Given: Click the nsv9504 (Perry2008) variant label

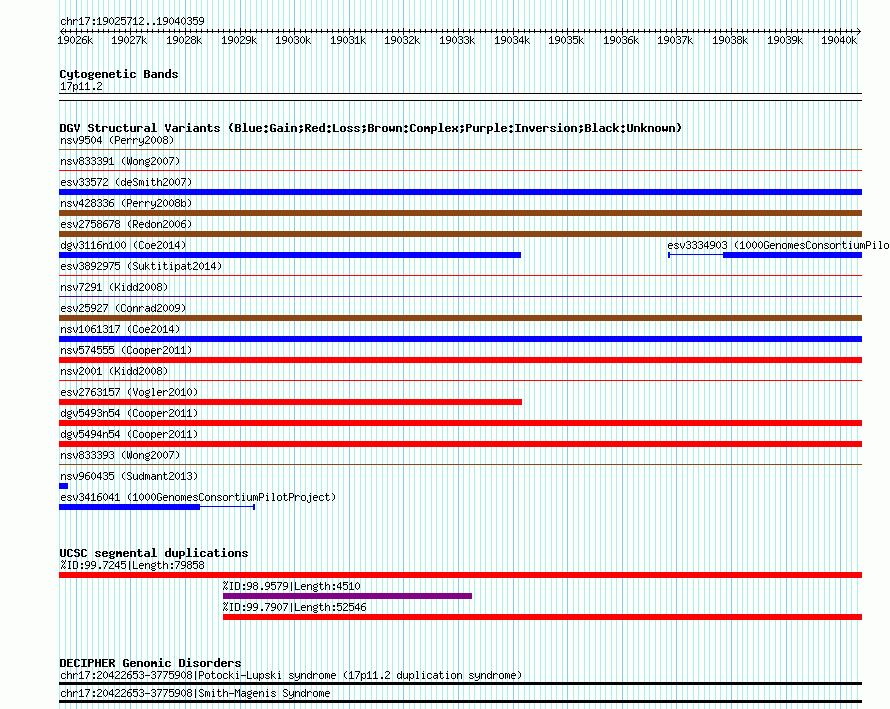Looking at the screenshot, I should (117, 140).
